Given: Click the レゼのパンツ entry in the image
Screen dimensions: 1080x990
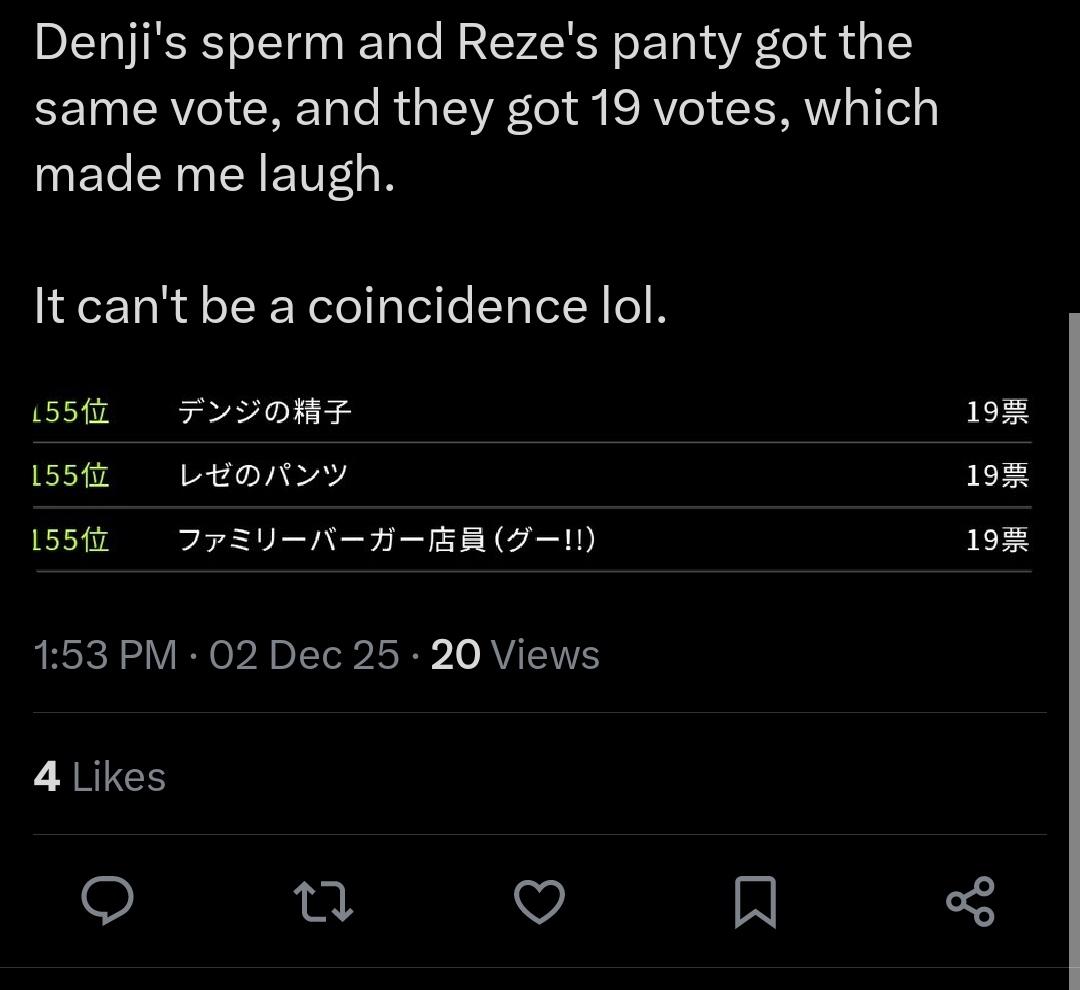Looking at the screenshot, I should pyautogui.click(x=262, y=475).
